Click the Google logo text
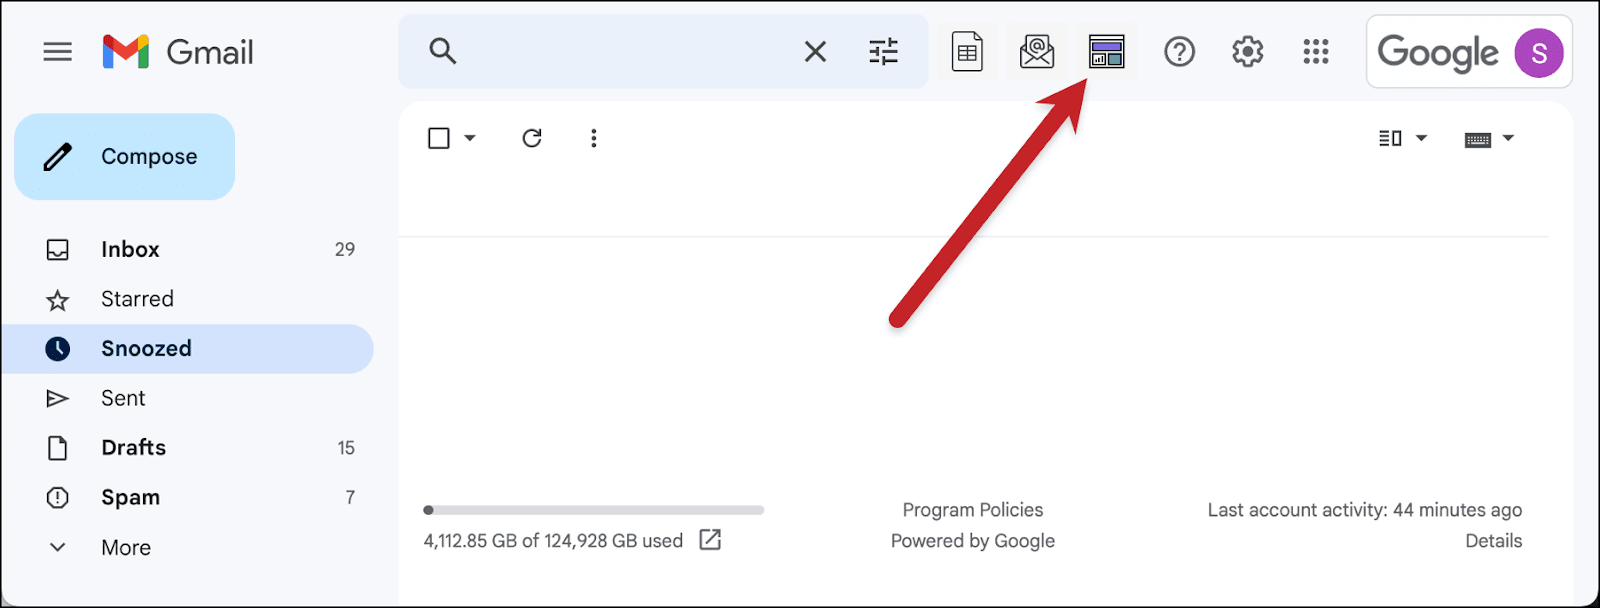Viewport: 1600px width, 608px height. tap(1438, 53)
